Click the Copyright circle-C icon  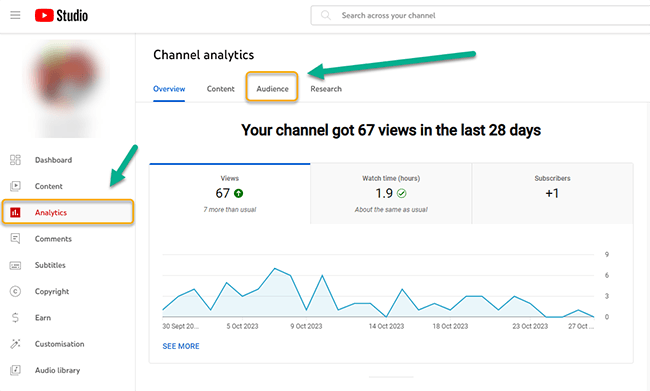click(15, 291)
